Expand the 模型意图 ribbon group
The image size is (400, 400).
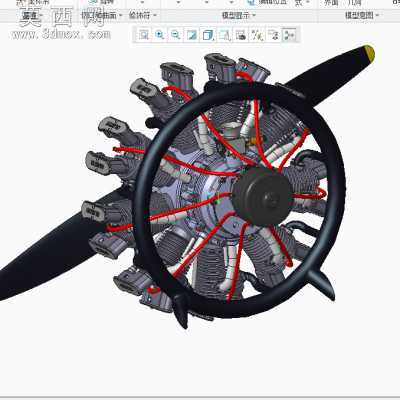[362, 15]
